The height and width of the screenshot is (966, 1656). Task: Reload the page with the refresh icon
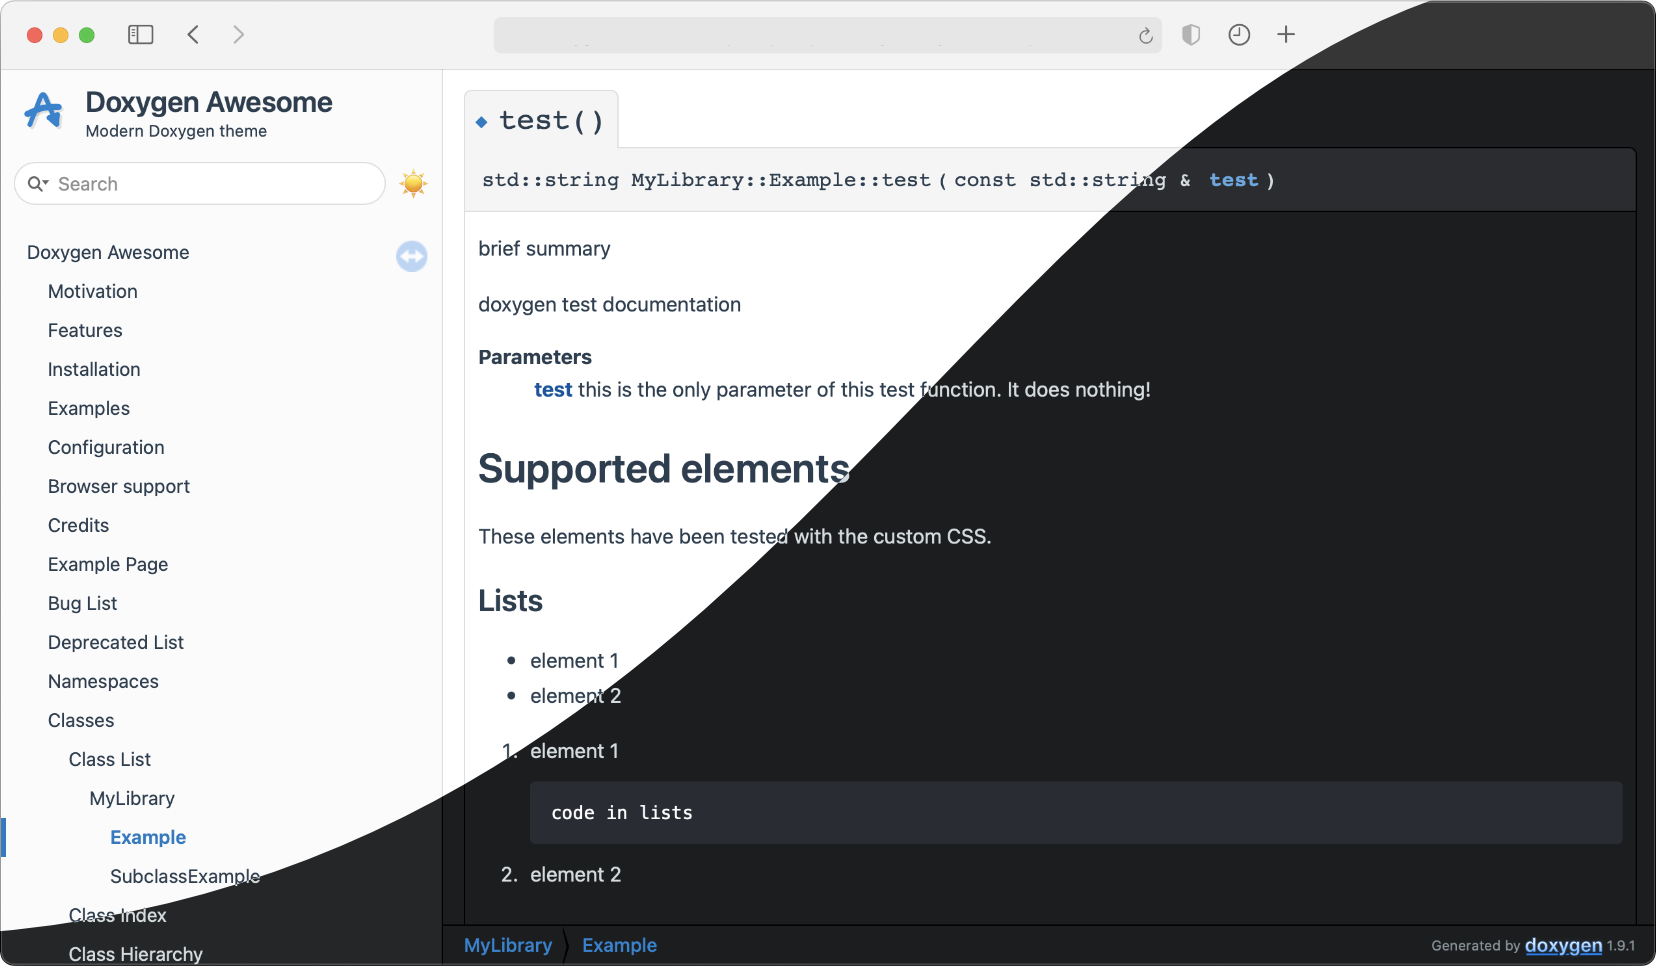click(1145, 36)
